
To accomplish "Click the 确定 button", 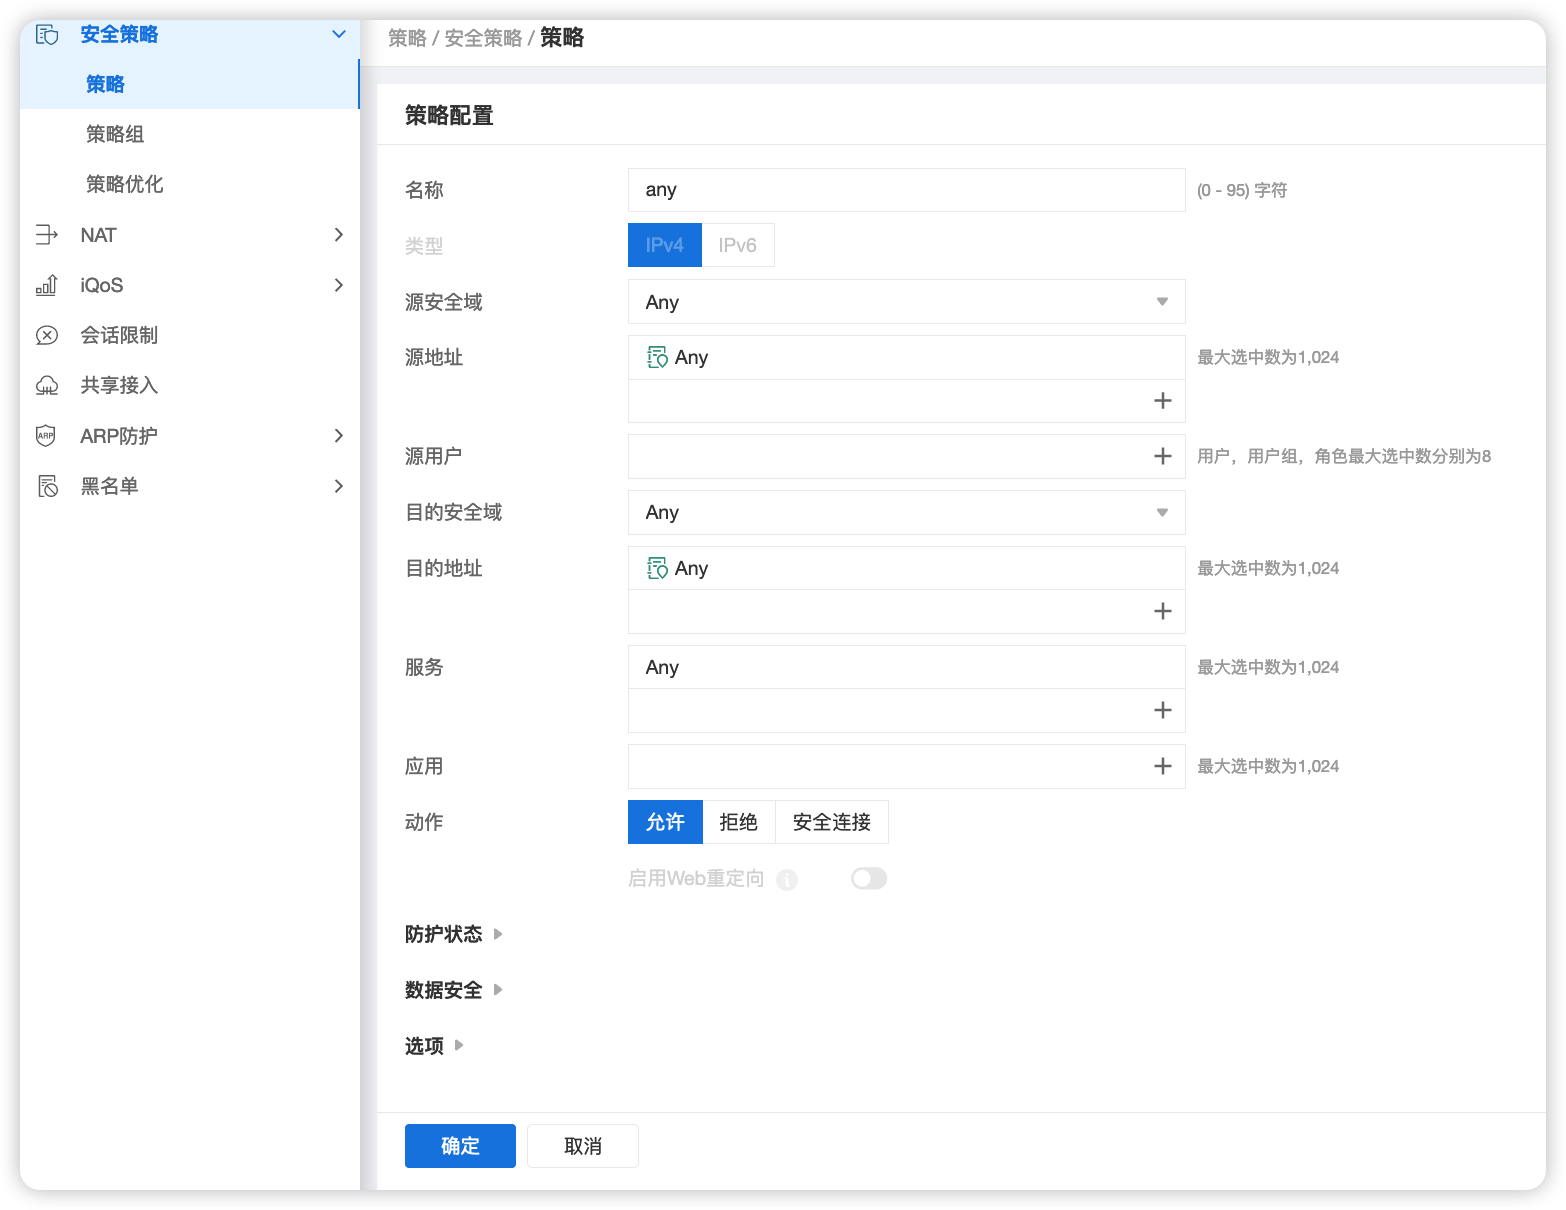I will click(460, 1146).
